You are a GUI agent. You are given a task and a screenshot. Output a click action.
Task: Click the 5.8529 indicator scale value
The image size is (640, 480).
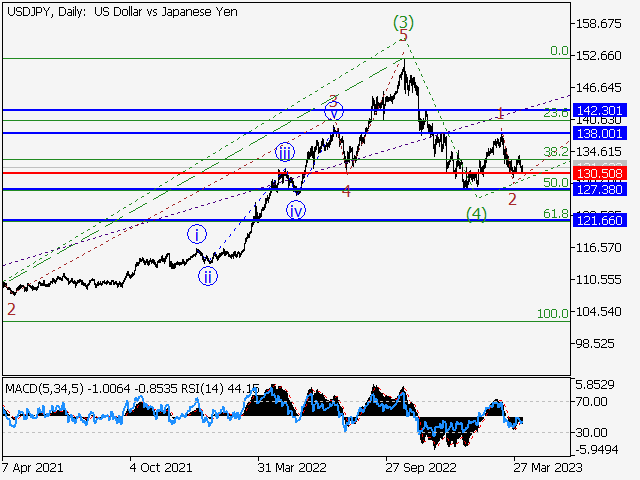pyautogui.click(x=595, y=384)
